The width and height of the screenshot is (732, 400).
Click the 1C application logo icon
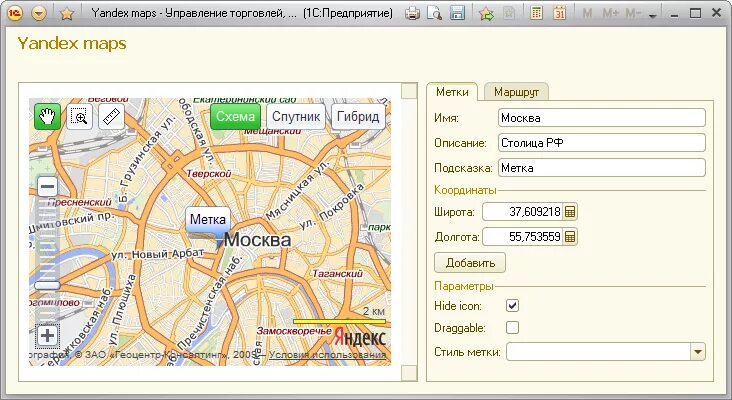tap(15, 13)
